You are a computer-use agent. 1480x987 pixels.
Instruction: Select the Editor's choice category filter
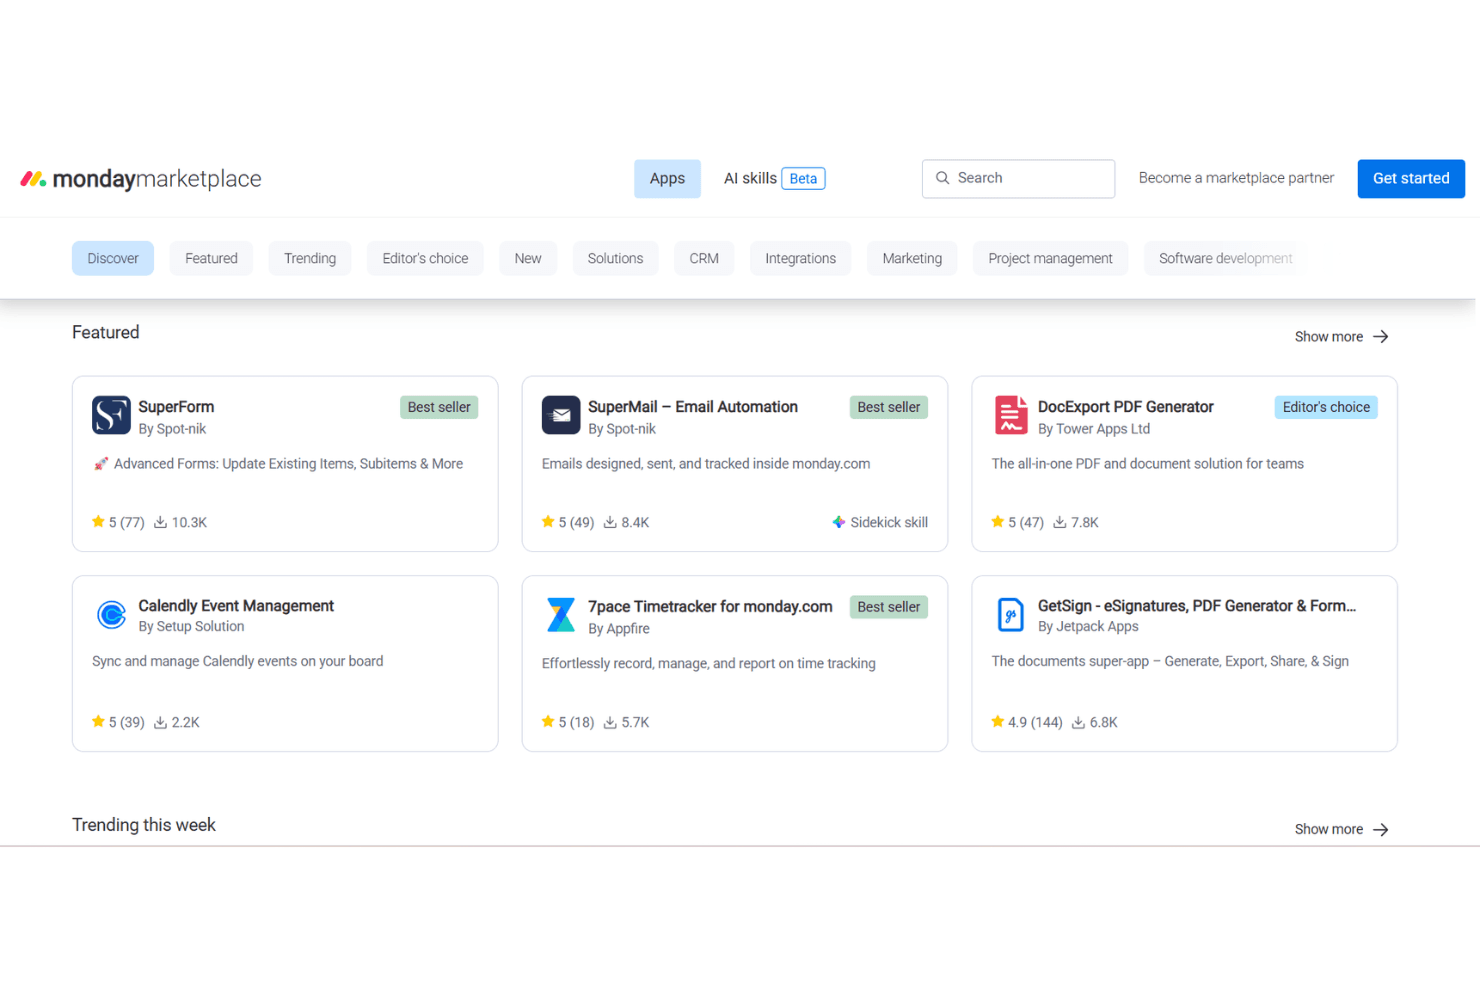425,258
